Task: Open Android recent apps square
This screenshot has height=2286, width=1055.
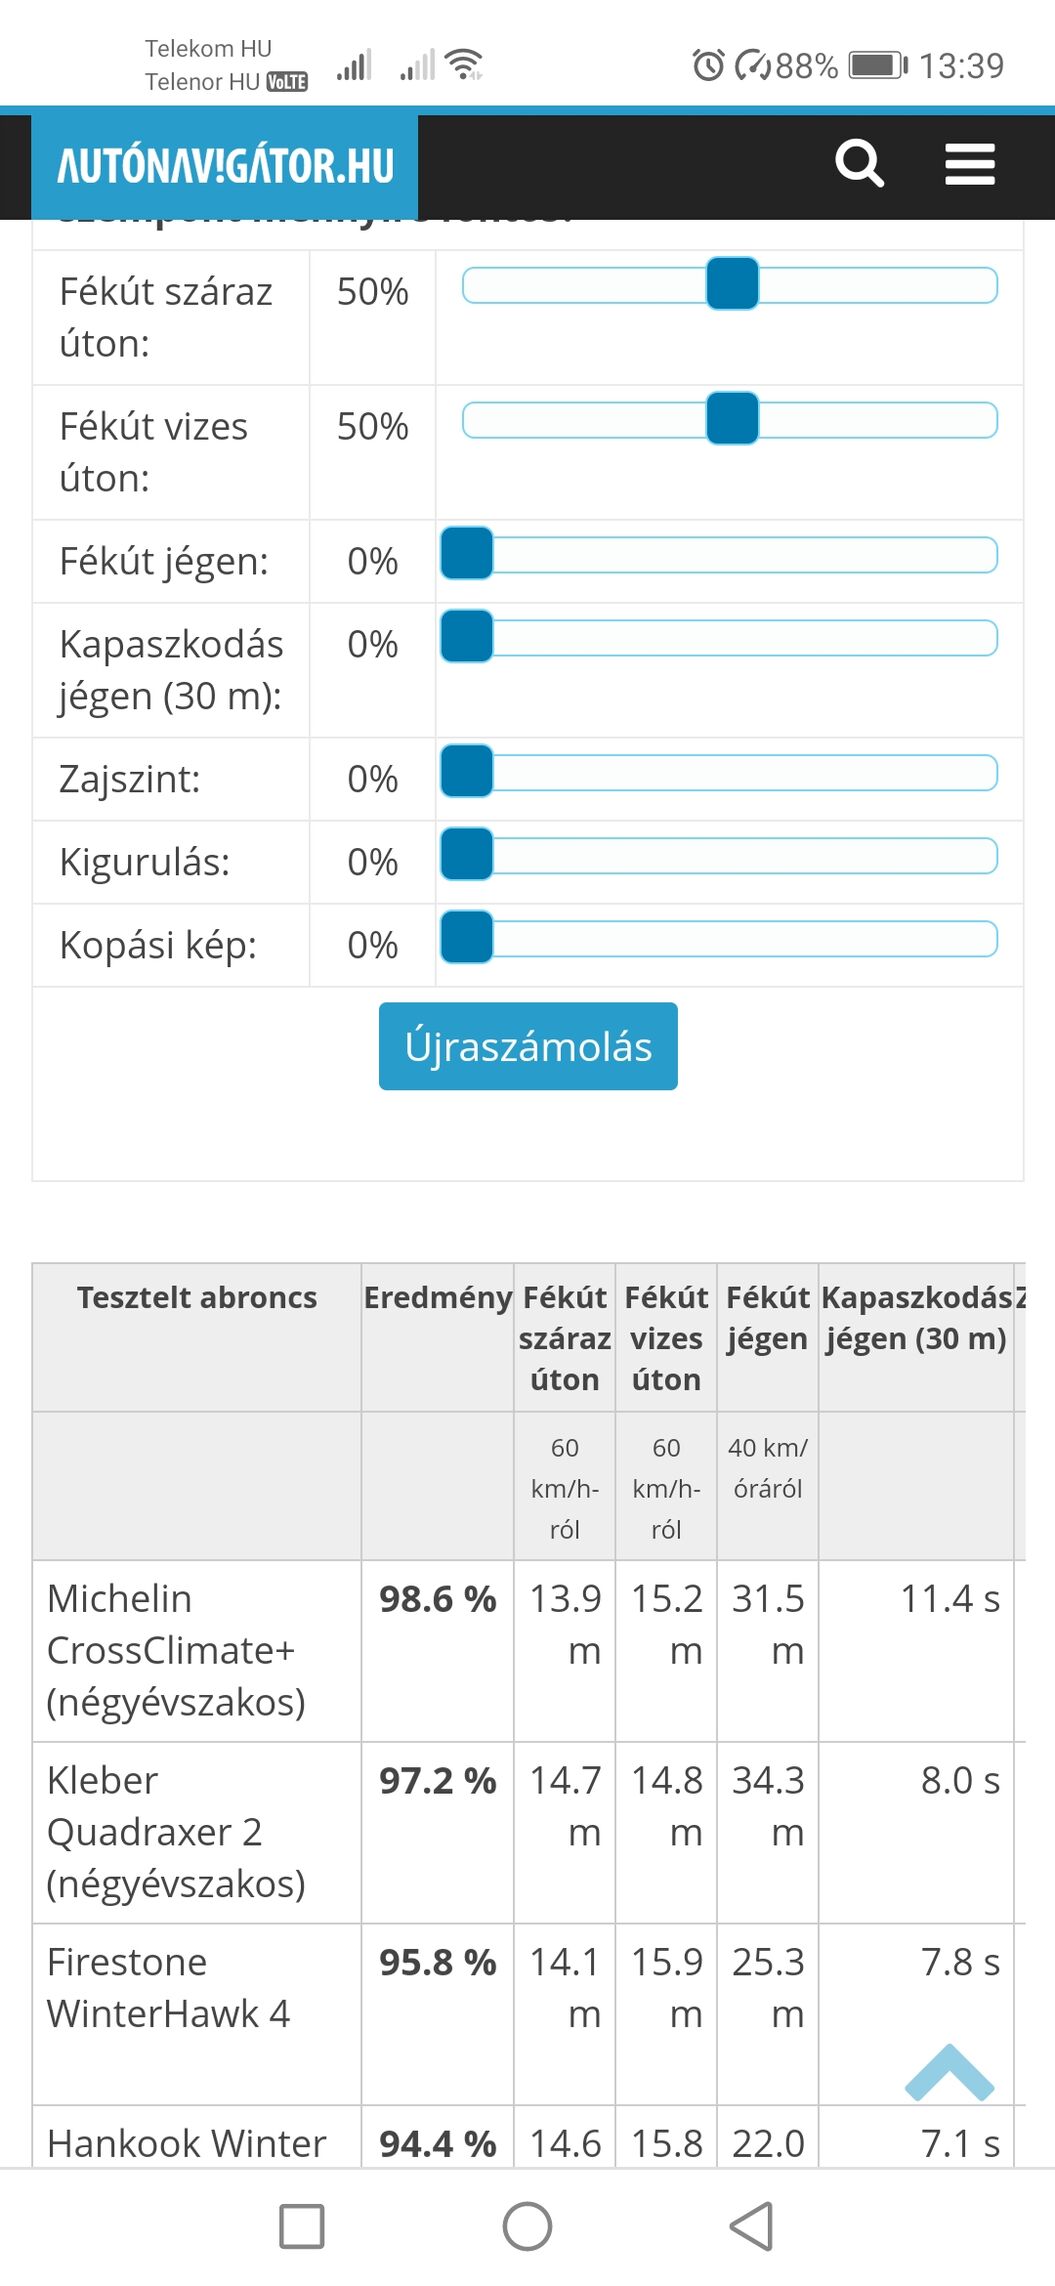Action: click(301, 2226)
